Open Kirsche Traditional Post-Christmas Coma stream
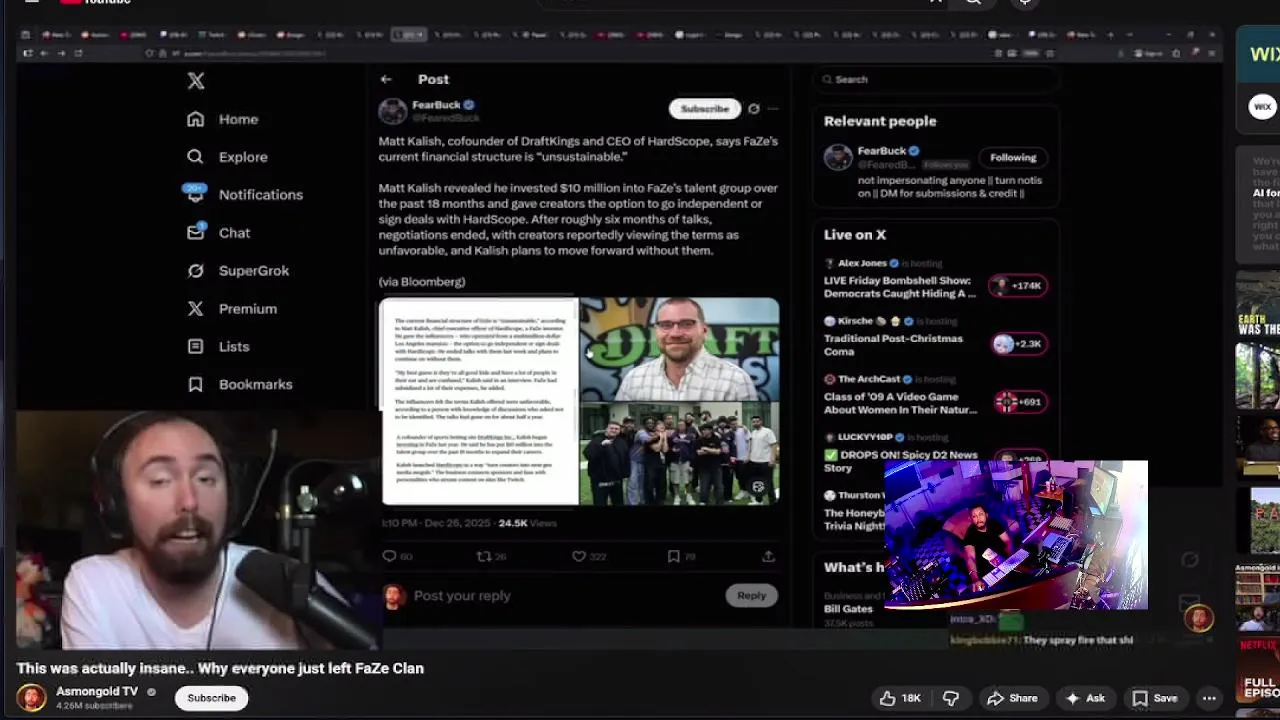 pyautogui.click(x=893, y=345)
